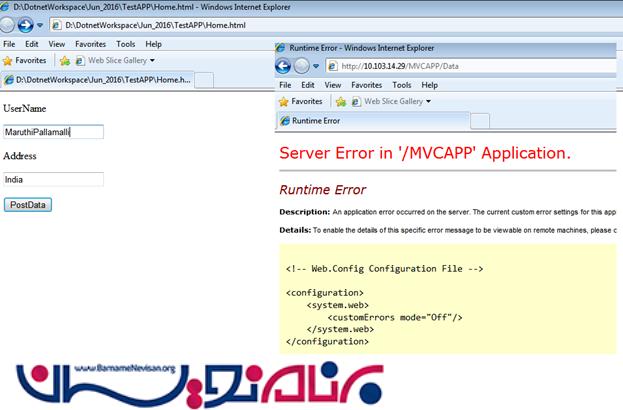Screen dimensions: 623x410
Task: Click the UserName field containing MaruthiPallamalli
Action: pos(53,131)
